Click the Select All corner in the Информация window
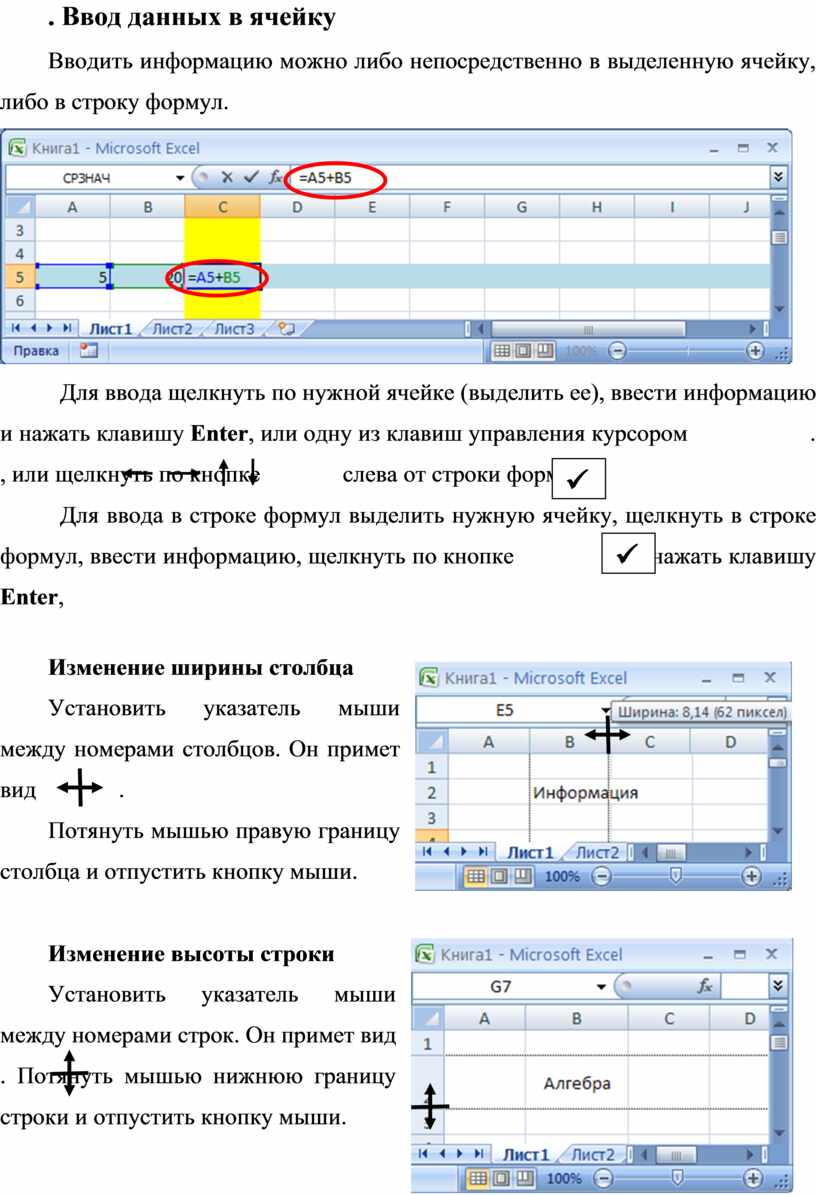 pos(431,742)
